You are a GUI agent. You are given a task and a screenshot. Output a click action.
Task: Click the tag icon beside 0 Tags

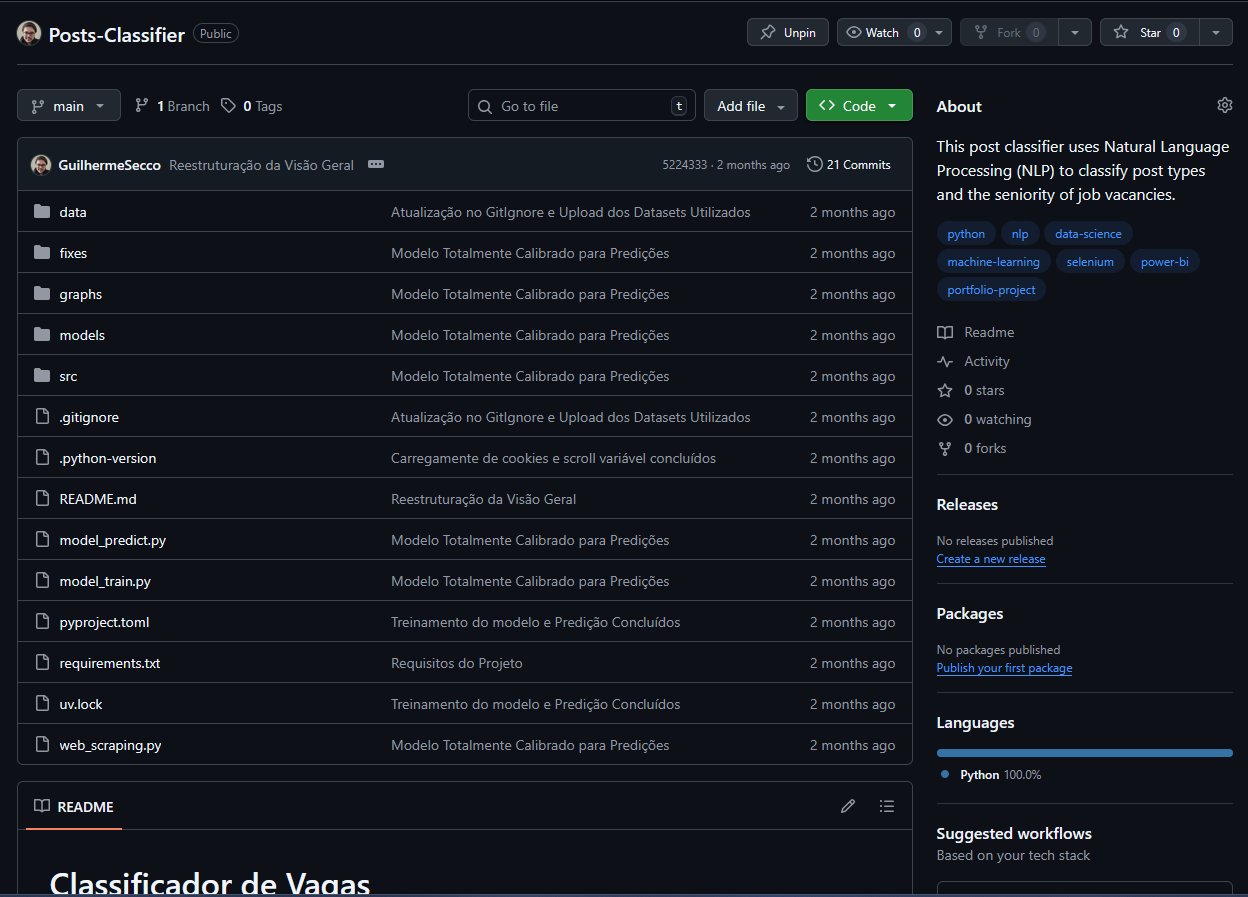click(x=229, y=106)
